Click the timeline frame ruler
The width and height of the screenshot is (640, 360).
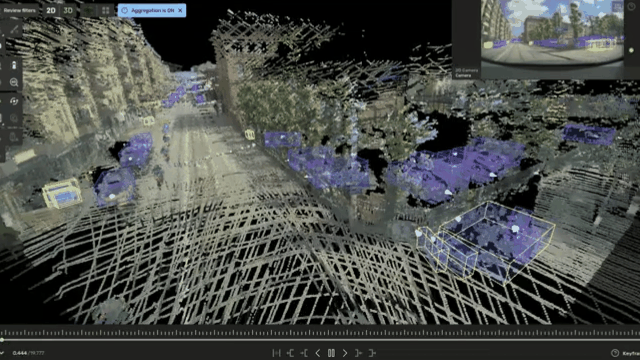[320, 332]
